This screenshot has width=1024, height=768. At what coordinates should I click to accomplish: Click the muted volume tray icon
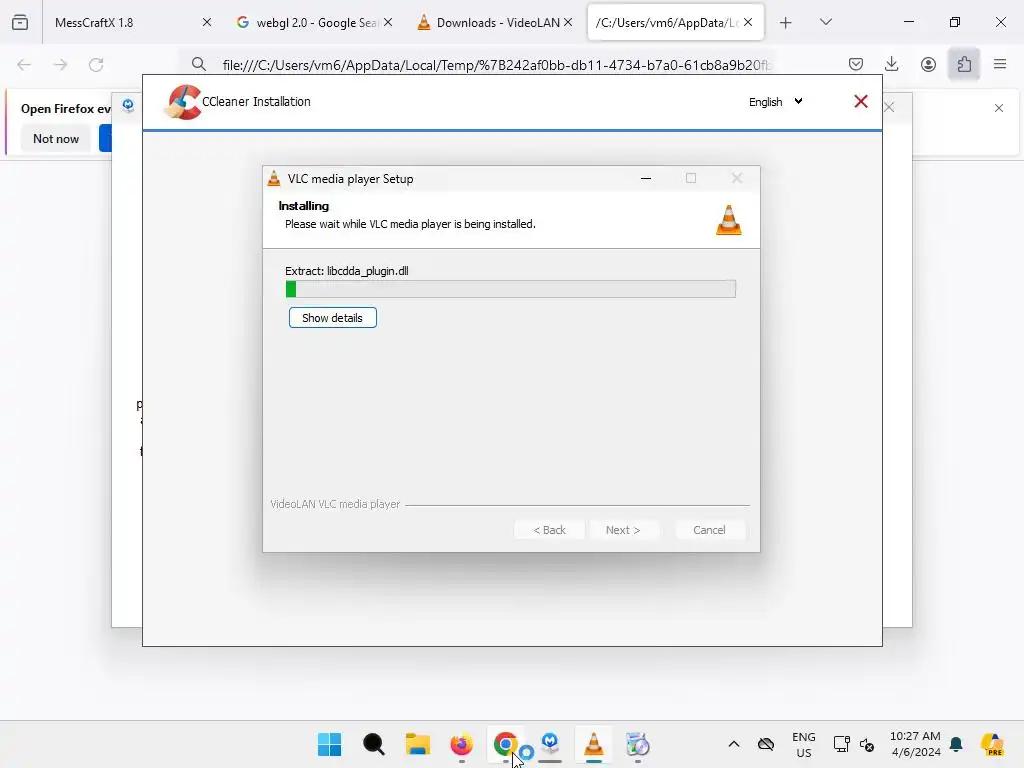click(x=867, y=744)
